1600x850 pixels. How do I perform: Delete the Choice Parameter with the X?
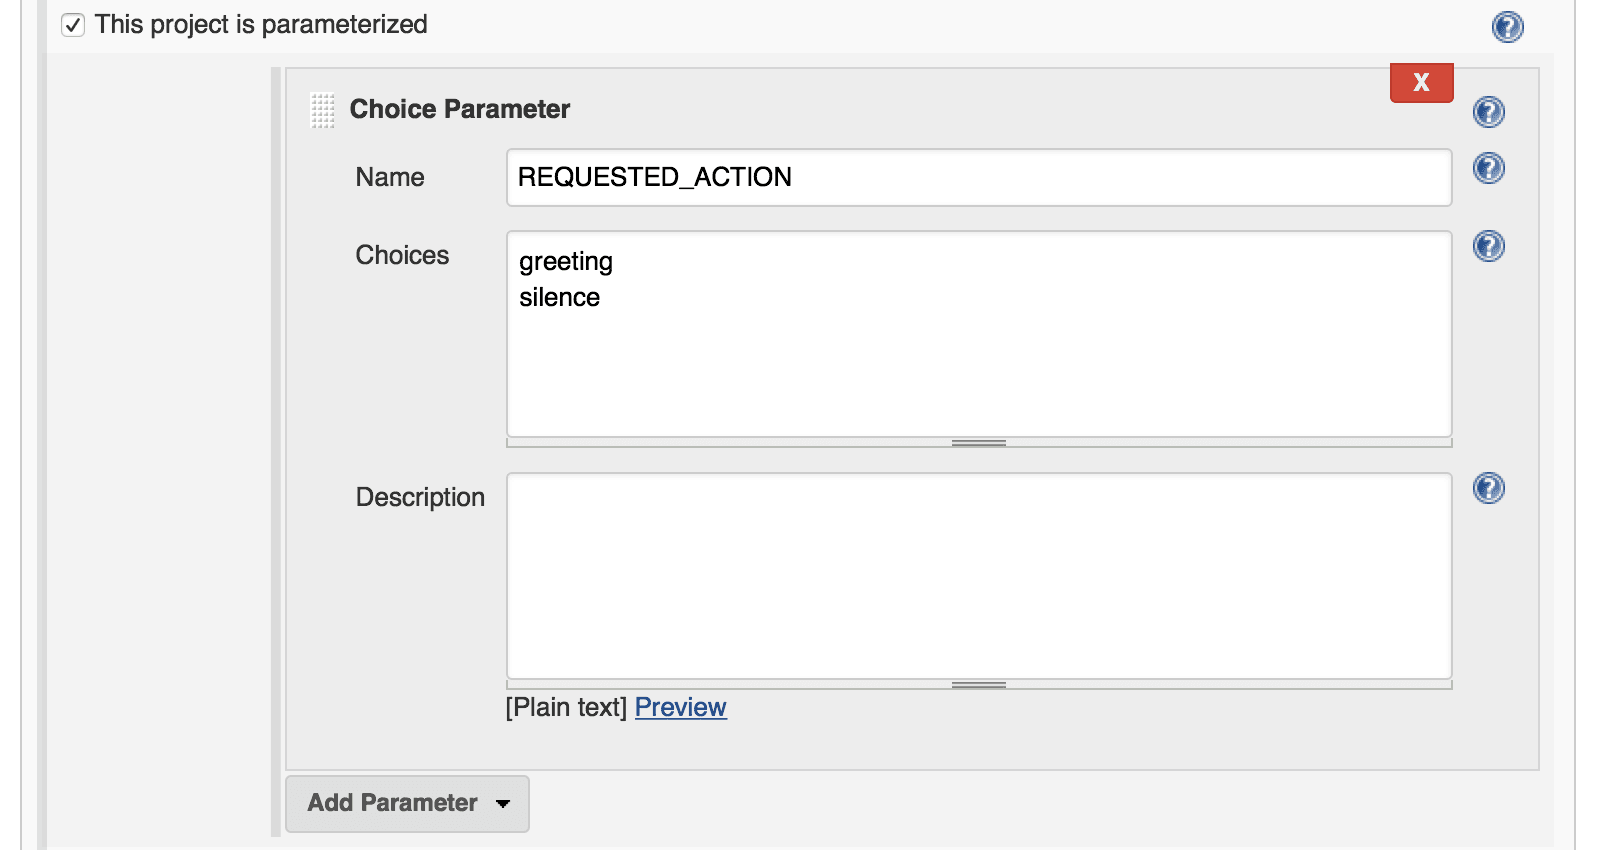(x=1421, y=83)
